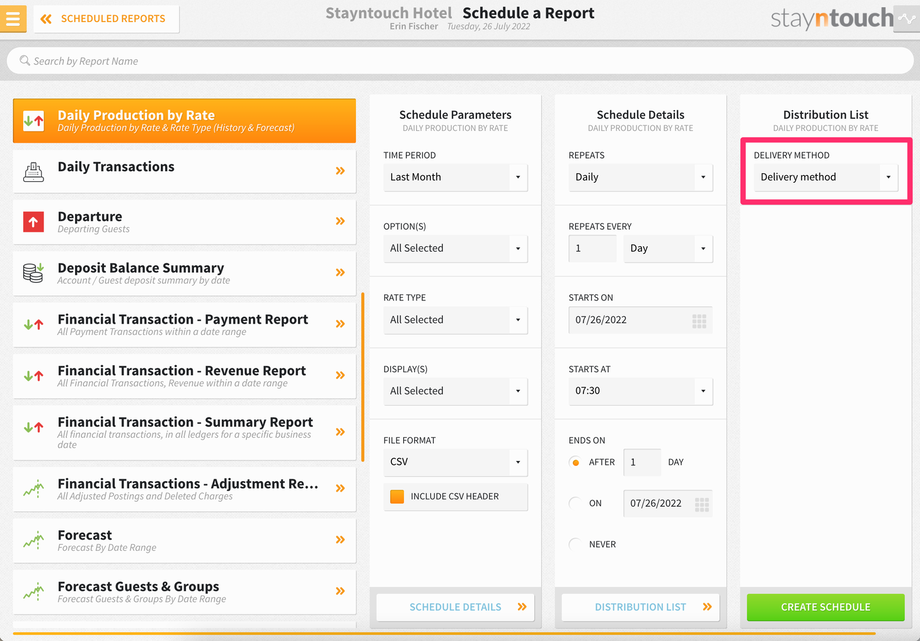Image resolution: width=920 pixels, height=641 pixels.
Task: Expand the Option(s) dropdown
Action: point(455,248)
